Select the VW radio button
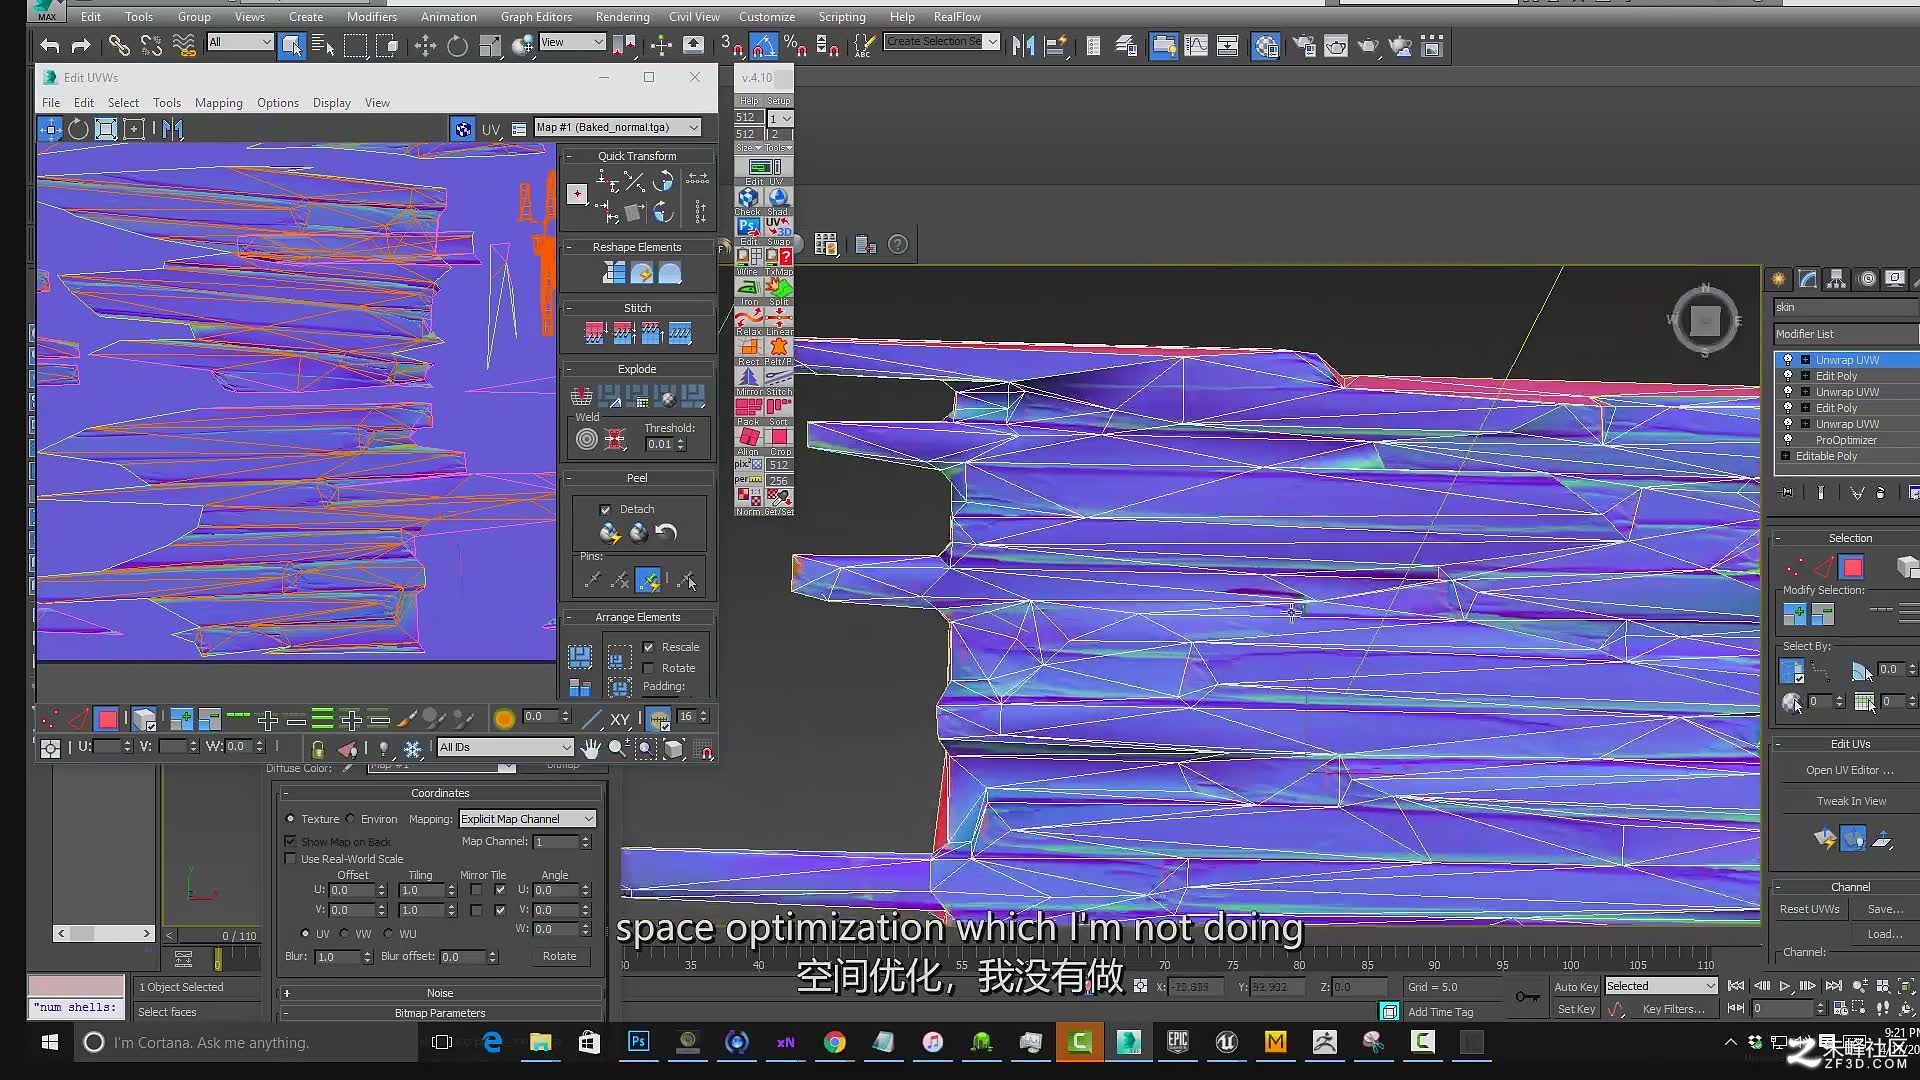This screenshot has height=1080, width=1920. click(x=344, y=934)
